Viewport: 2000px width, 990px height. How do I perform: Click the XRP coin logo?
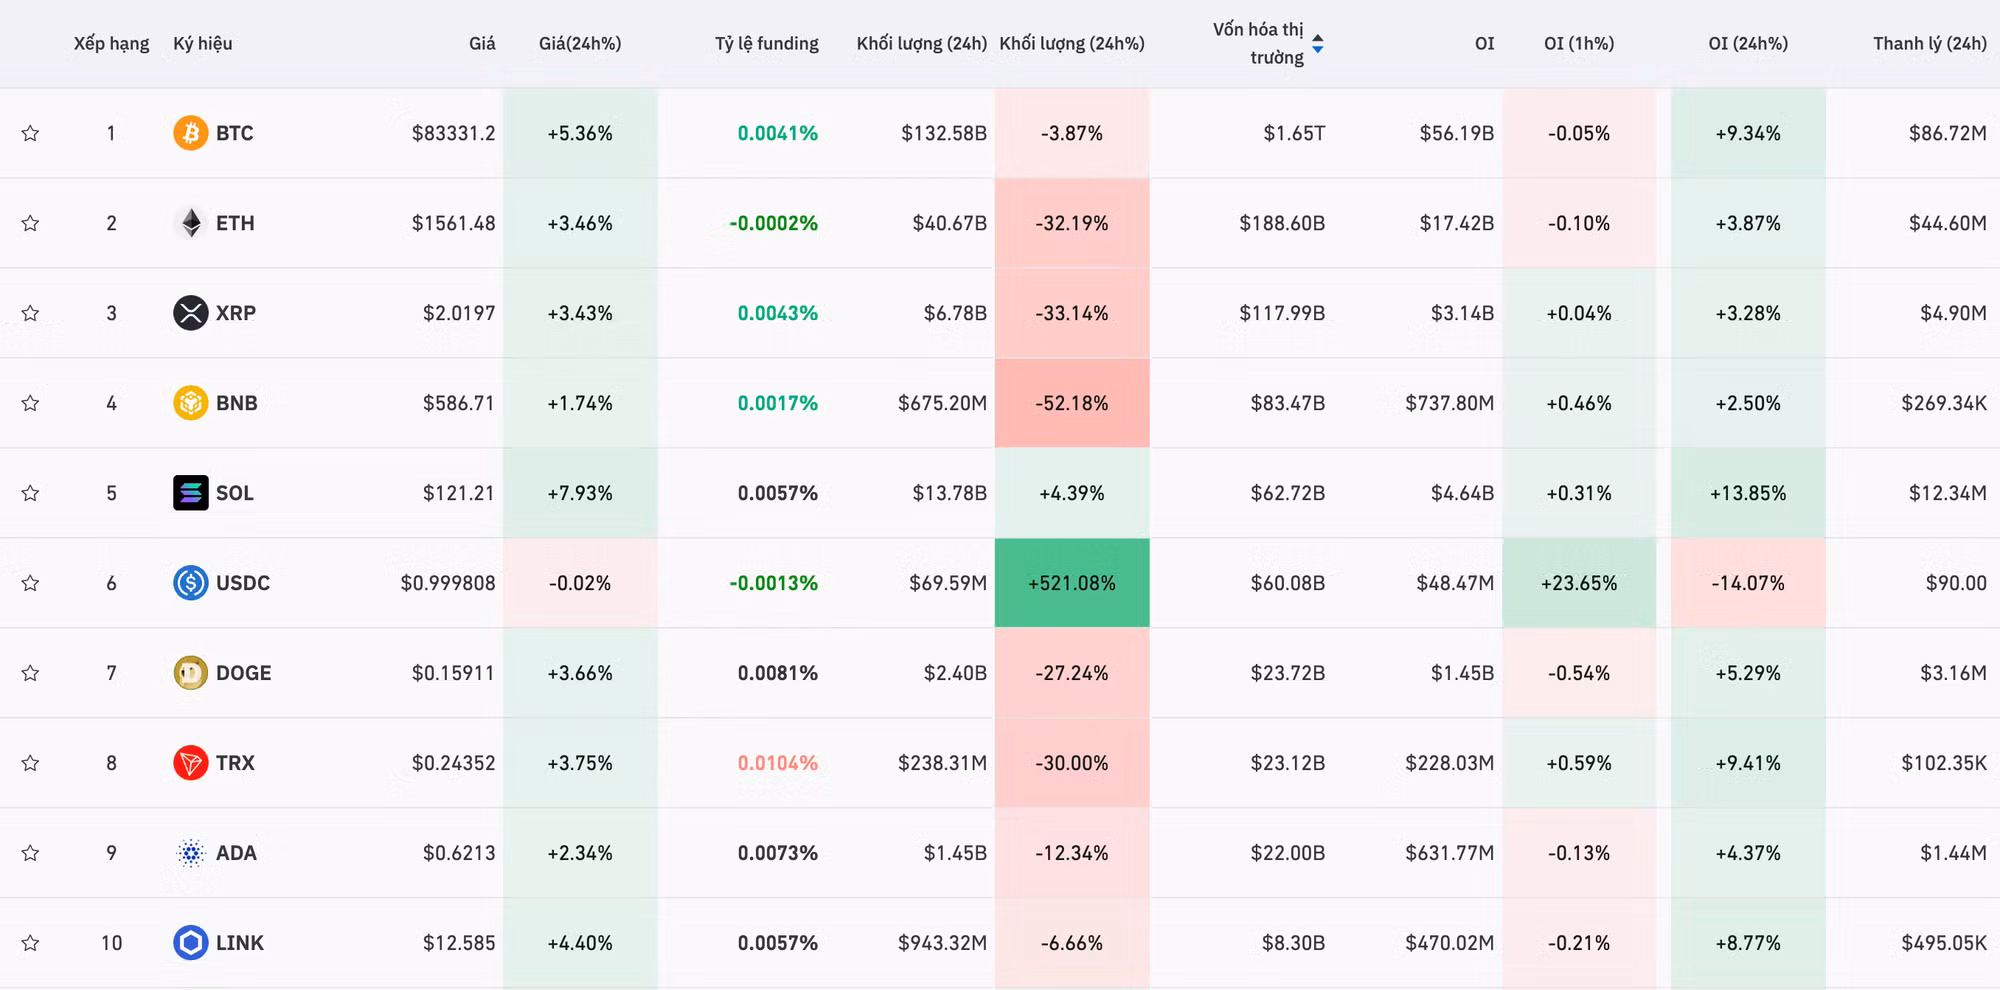point(190,313)
